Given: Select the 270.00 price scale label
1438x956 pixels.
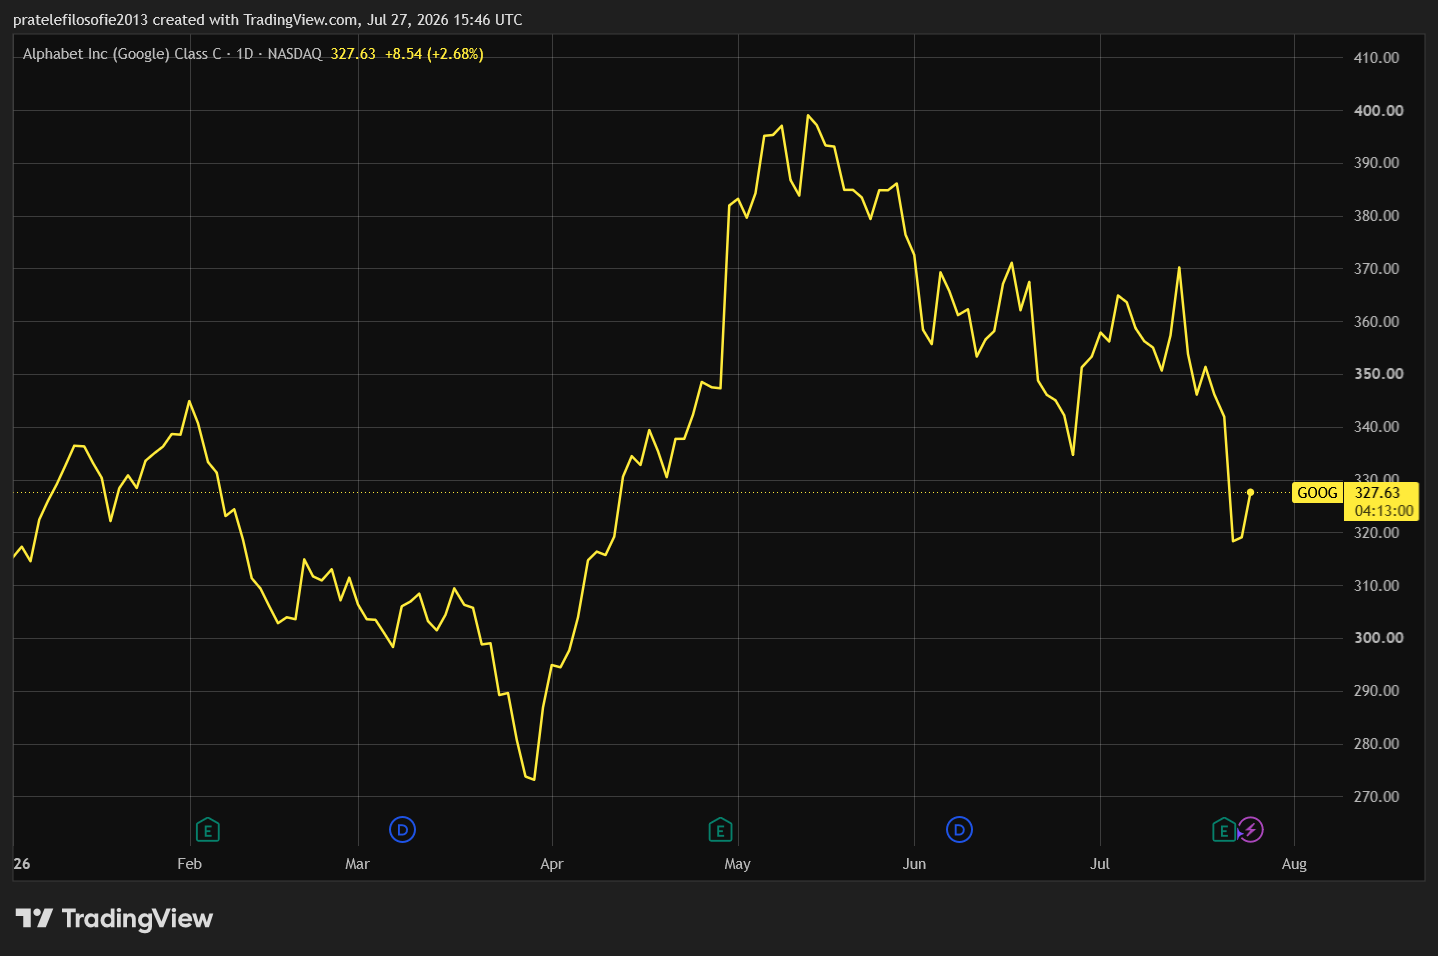Looking at the screenshot, I should [1376, 796].
